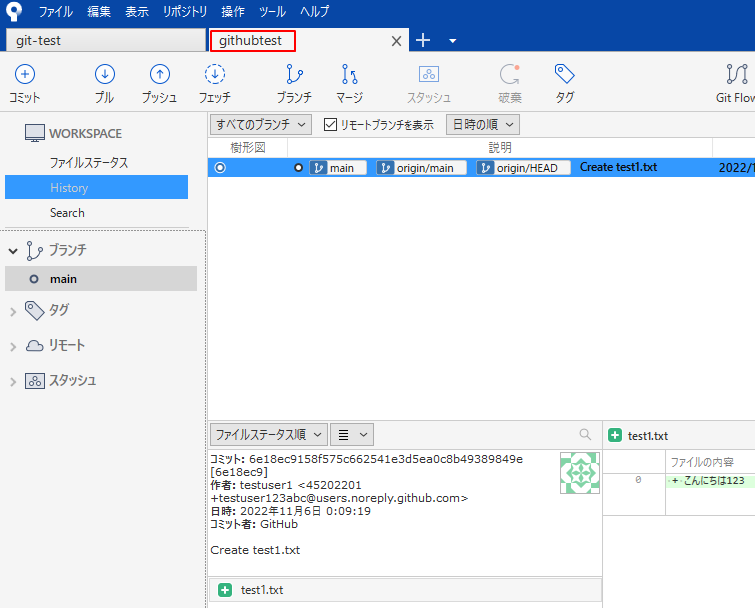Click the test1.txt diff header name
The image size is (755, 608).
pyautogui.click(x=648, y=436)
